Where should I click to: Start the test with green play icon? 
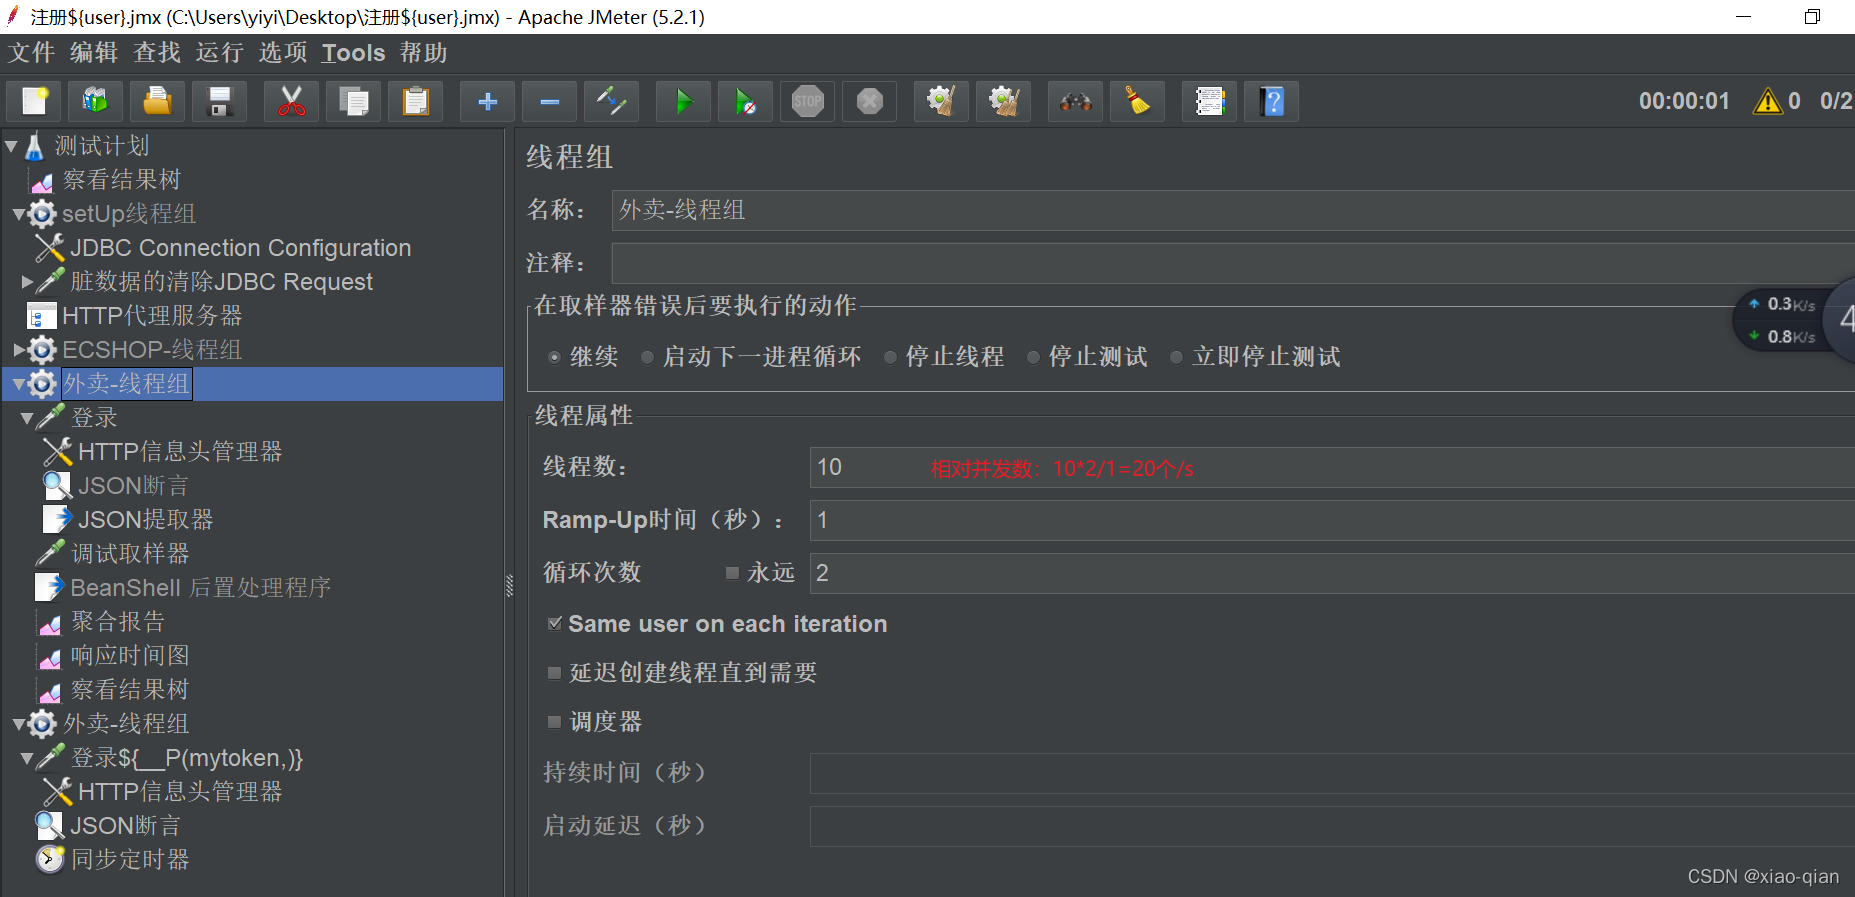tap(683, 101)
